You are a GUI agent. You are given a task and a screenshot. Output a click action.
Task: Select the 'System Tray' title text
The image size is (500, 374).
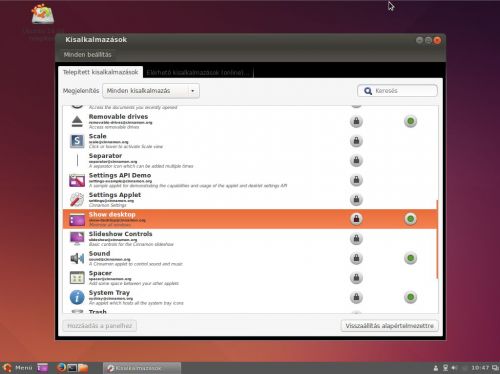coord(109,292)
